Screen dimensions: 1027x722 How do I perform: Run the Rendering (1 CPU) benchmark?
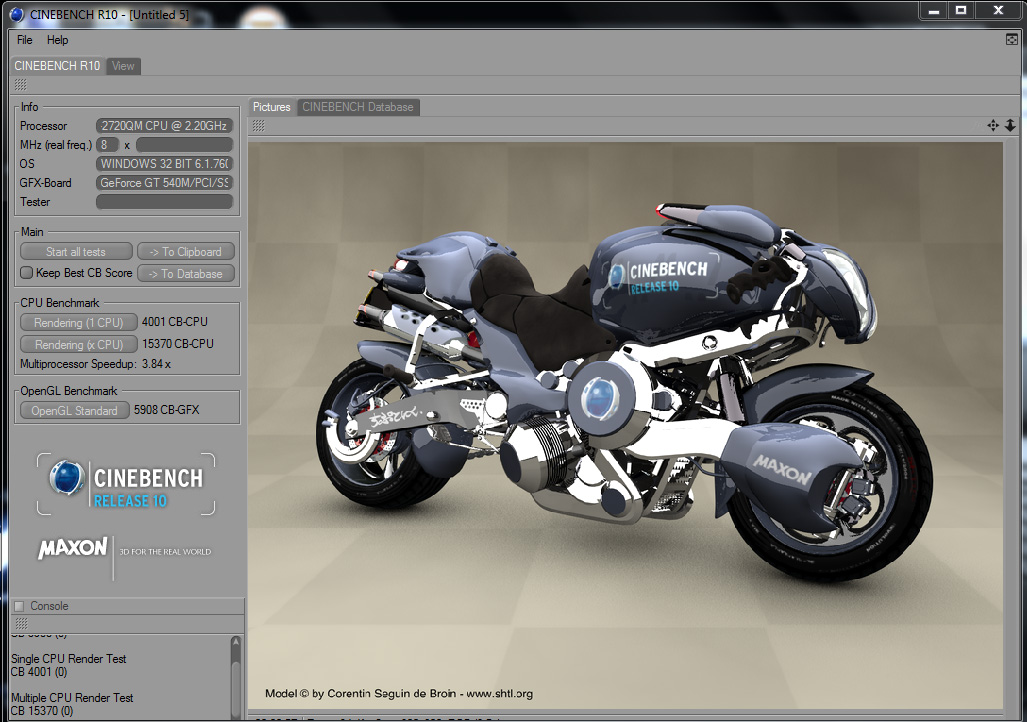(79, 322)
